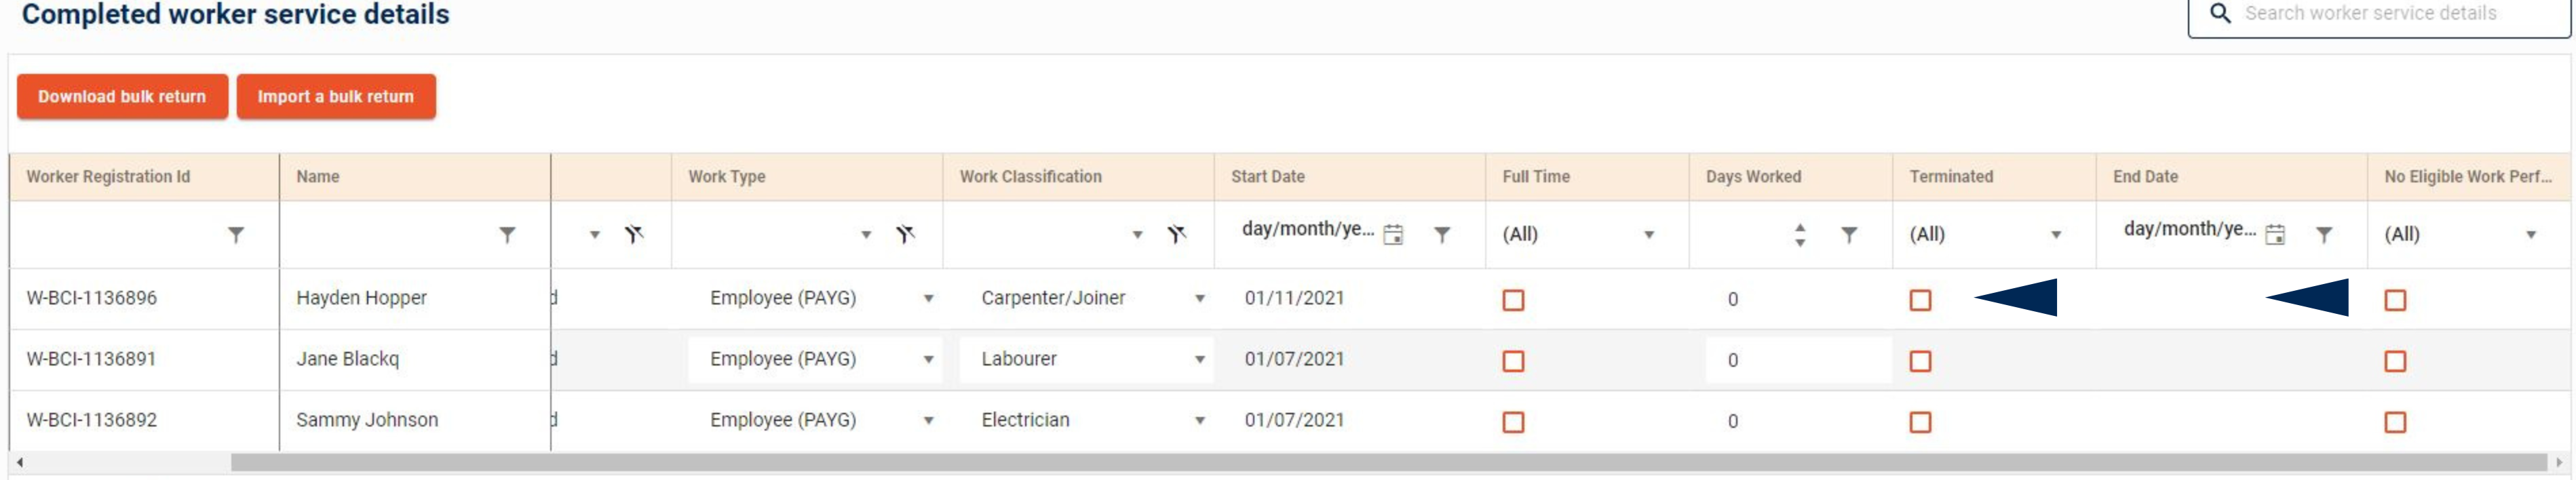Tick No Eligible Work checkbox for Sammy Johnson
Screen dimensions: 2576x480
click(2395, 422)
